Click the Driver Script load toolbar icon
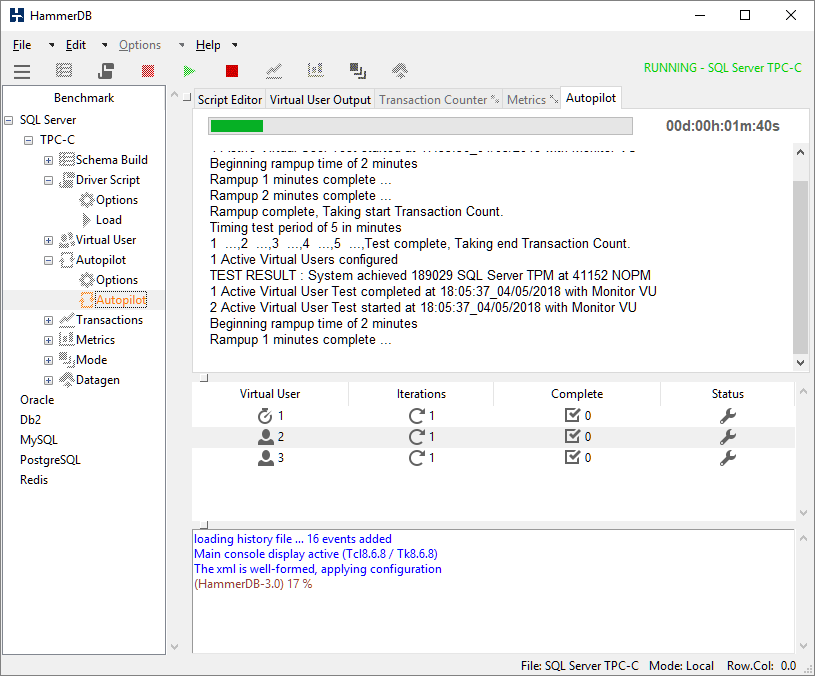Viewport: 815px width, 676px height. 106,70
